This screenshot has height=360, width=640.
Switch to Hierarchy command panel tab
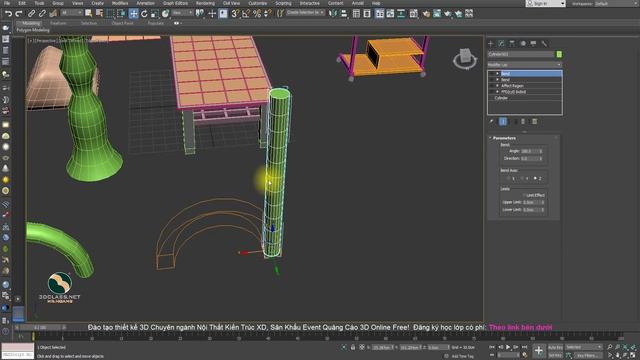[512, 43]
